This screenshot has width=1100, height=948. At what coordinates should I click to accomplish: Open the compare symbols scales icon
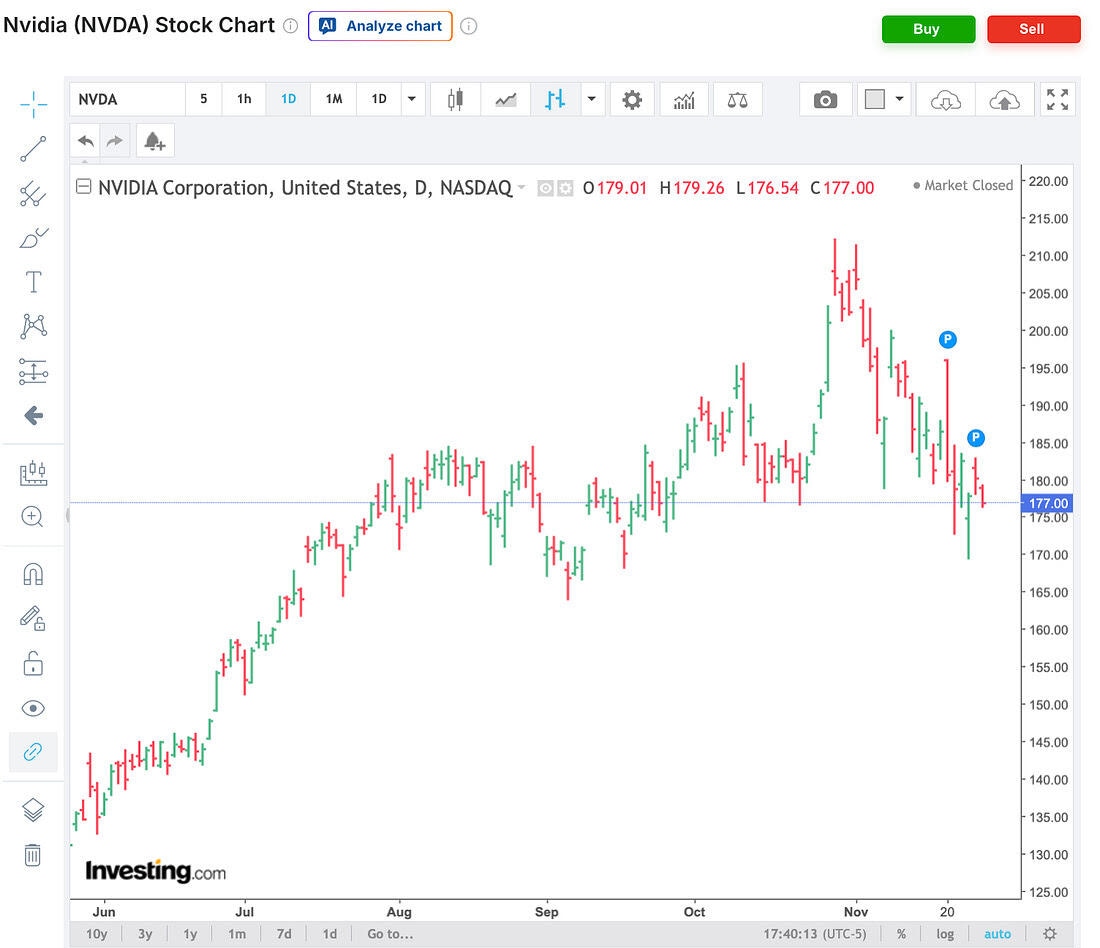click(737, 100)
